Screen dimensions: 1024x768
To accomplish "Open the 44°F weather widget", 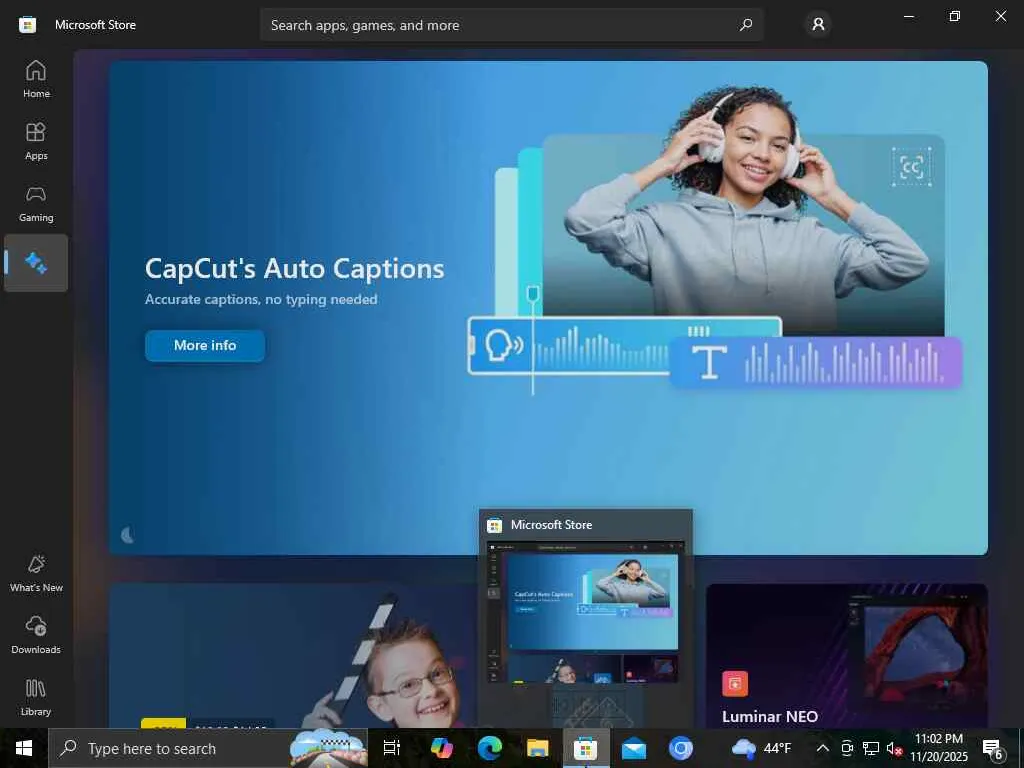I will click(x=761, y=748).
